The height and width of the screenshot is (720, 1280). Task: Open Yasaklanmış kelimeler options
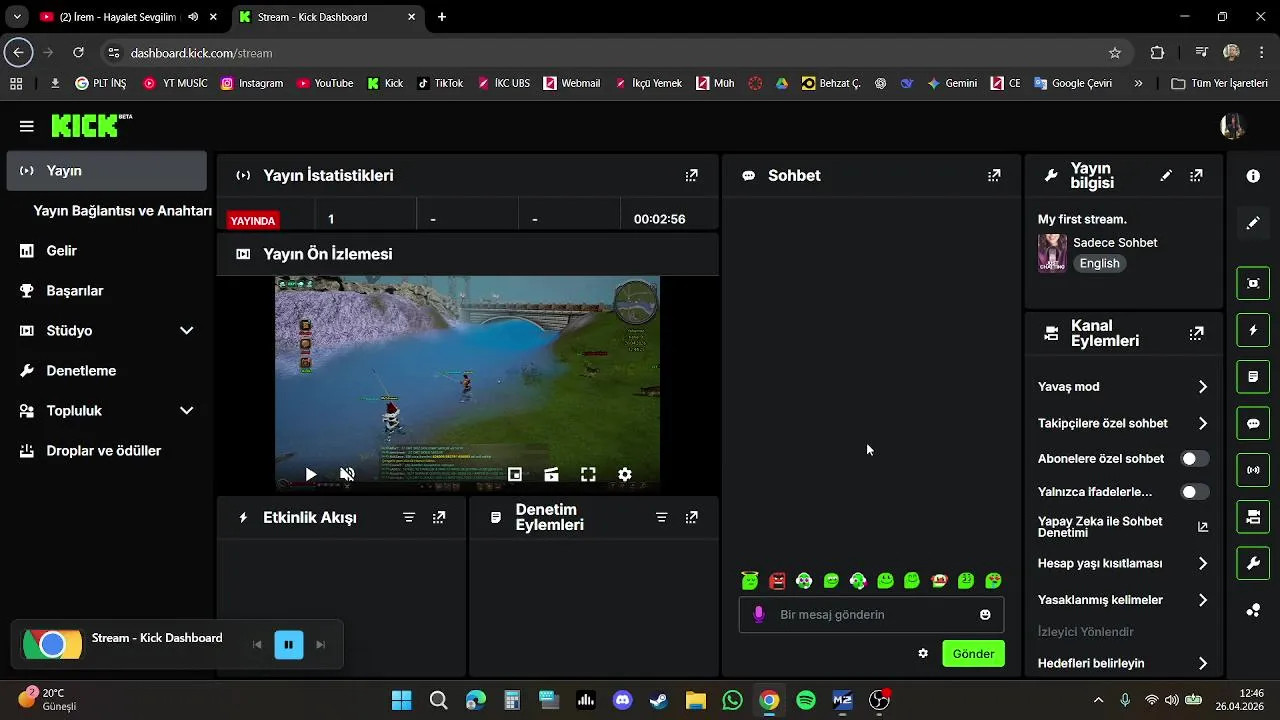click(x=1124, y=600)
